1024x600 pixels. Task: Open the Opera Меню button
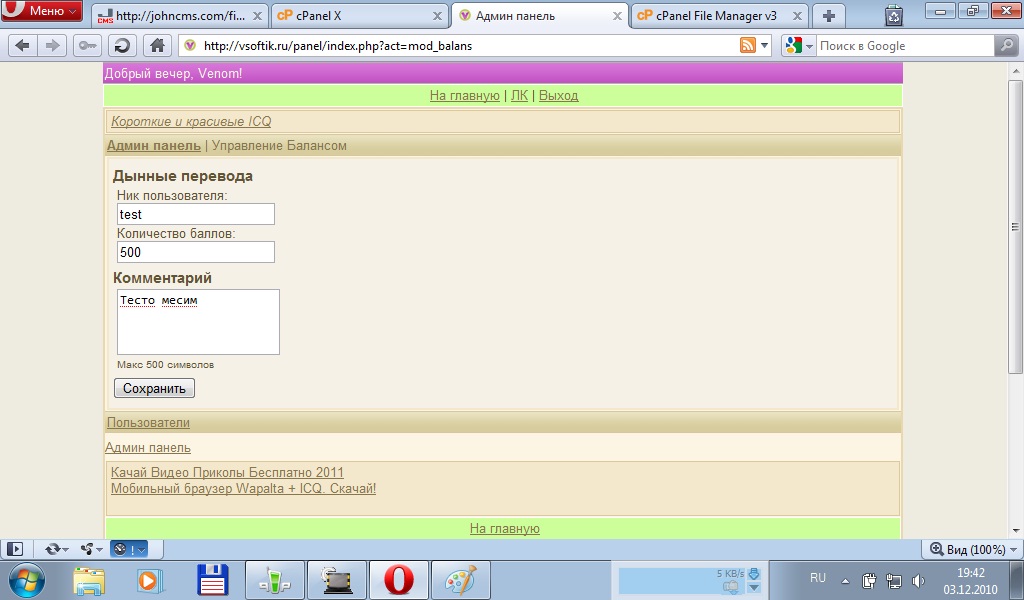42,10
